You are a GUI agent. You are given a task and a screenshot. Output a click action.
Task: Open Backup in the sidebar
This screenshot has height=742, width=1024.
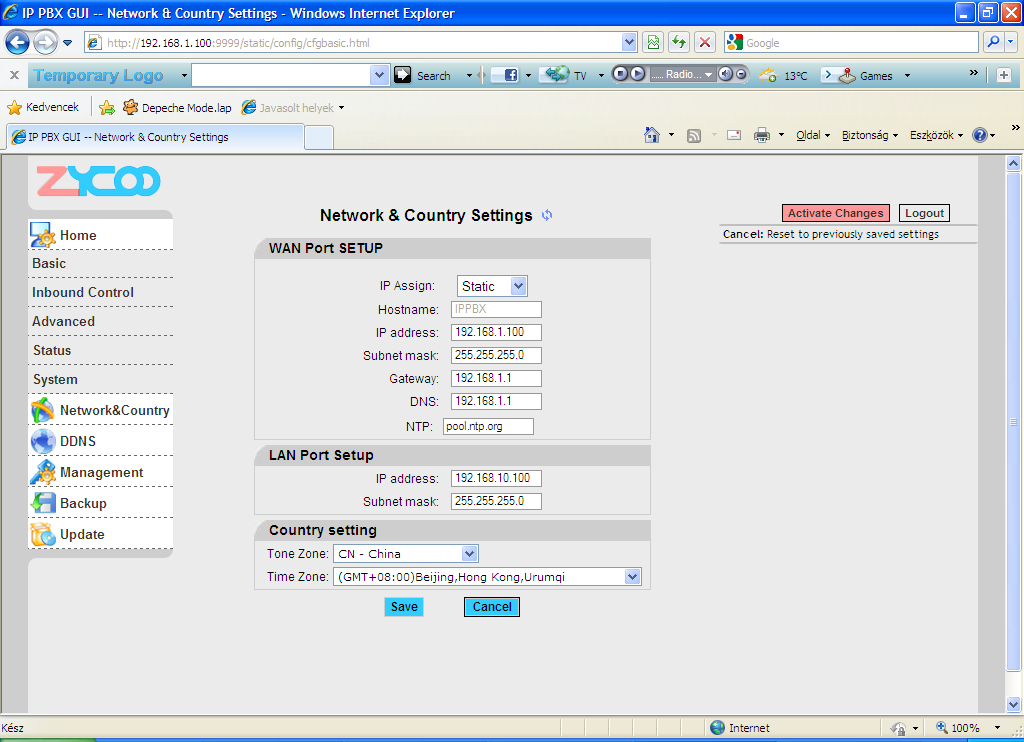pyautogui.click(x=101, y=503)
